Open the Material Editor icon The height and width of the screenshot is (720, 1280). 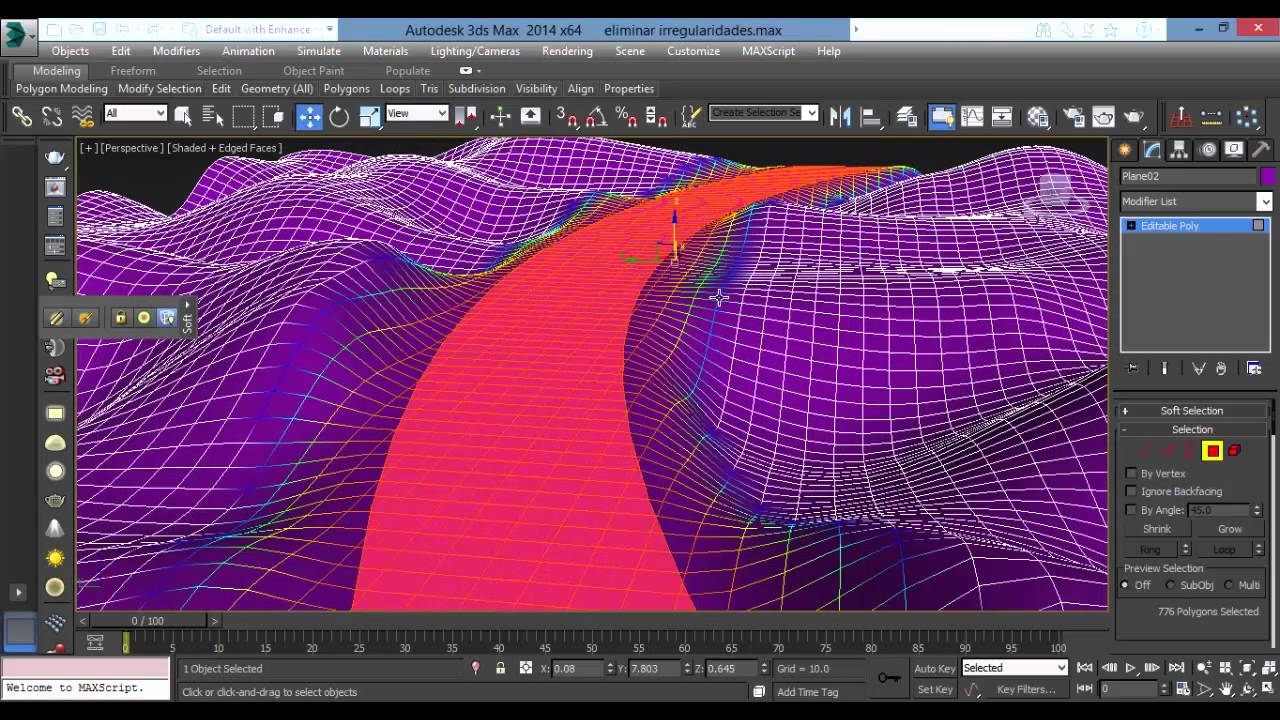[x=1038, y=117]
